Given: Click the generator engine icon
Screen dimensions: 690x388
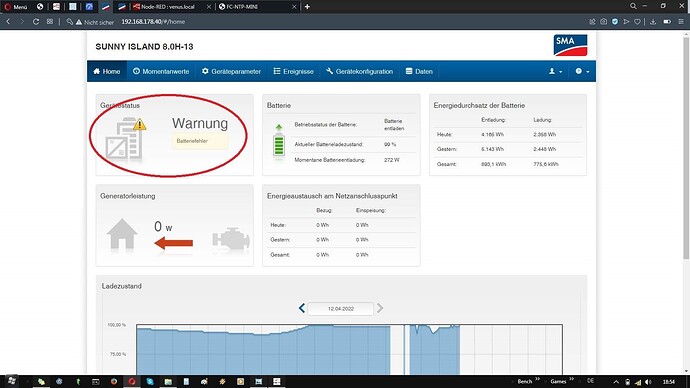Looking at the screenshot, I should pos(231,240).
